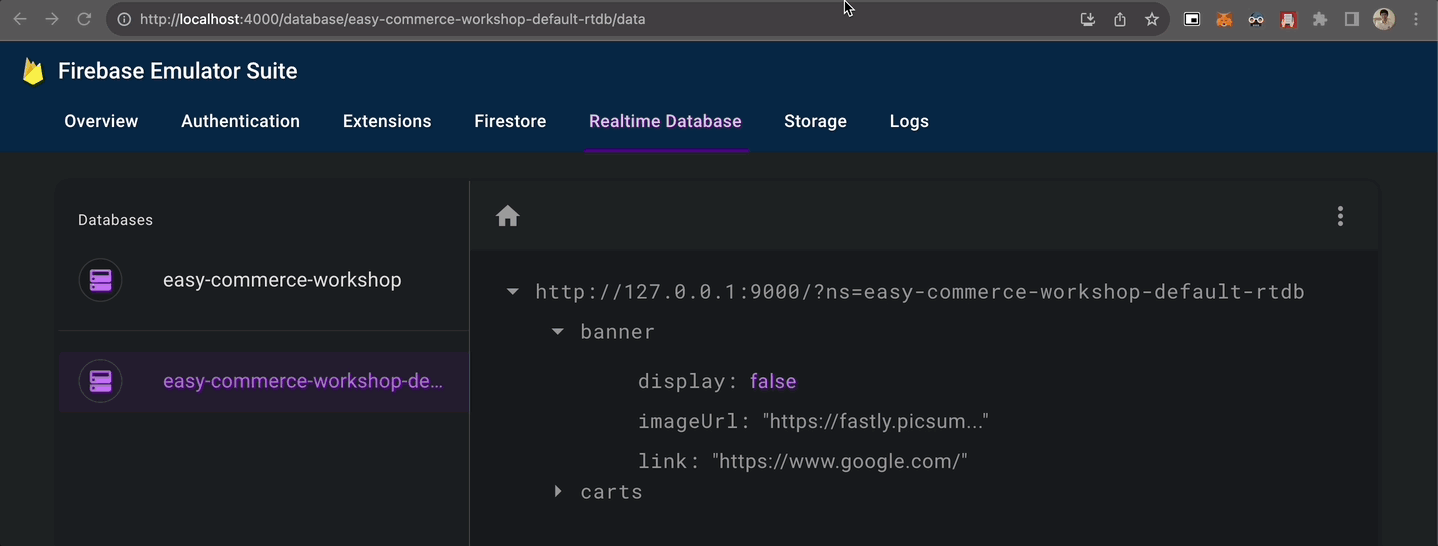Open the Chrome profile avatar
The height and width of the screenshot is (546, 1438).
click(1384, 19)
